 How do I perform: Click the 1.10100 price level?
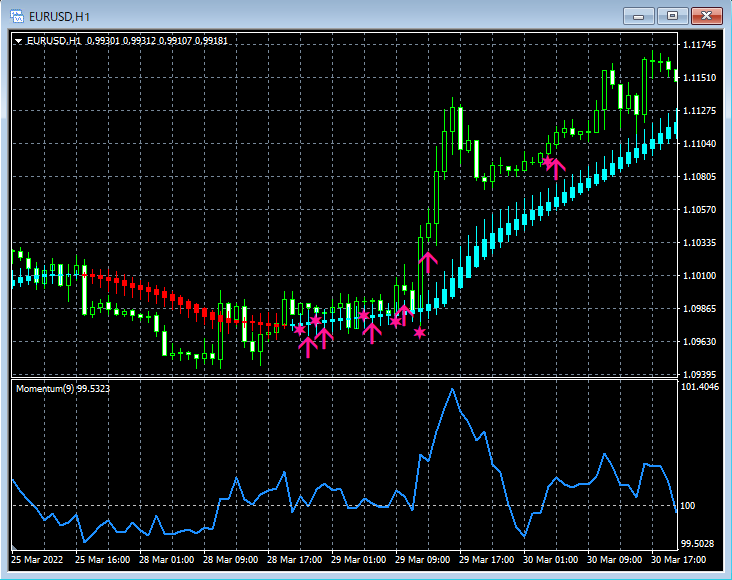699,276
